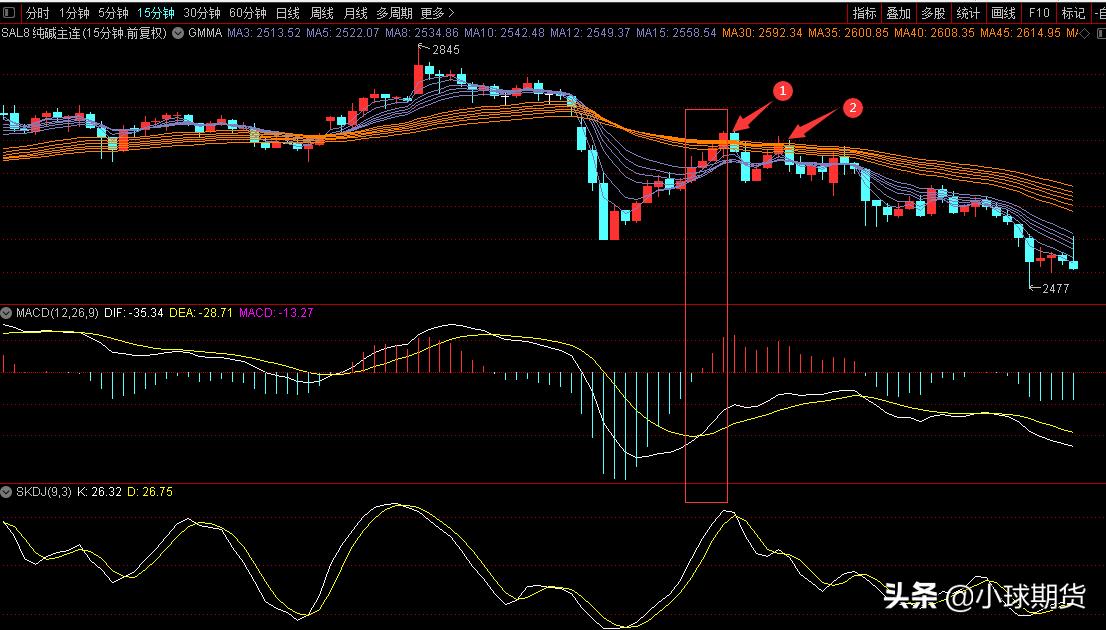
Task: Switch to 60分钟 chart period
Action: [x=248, y=13]
